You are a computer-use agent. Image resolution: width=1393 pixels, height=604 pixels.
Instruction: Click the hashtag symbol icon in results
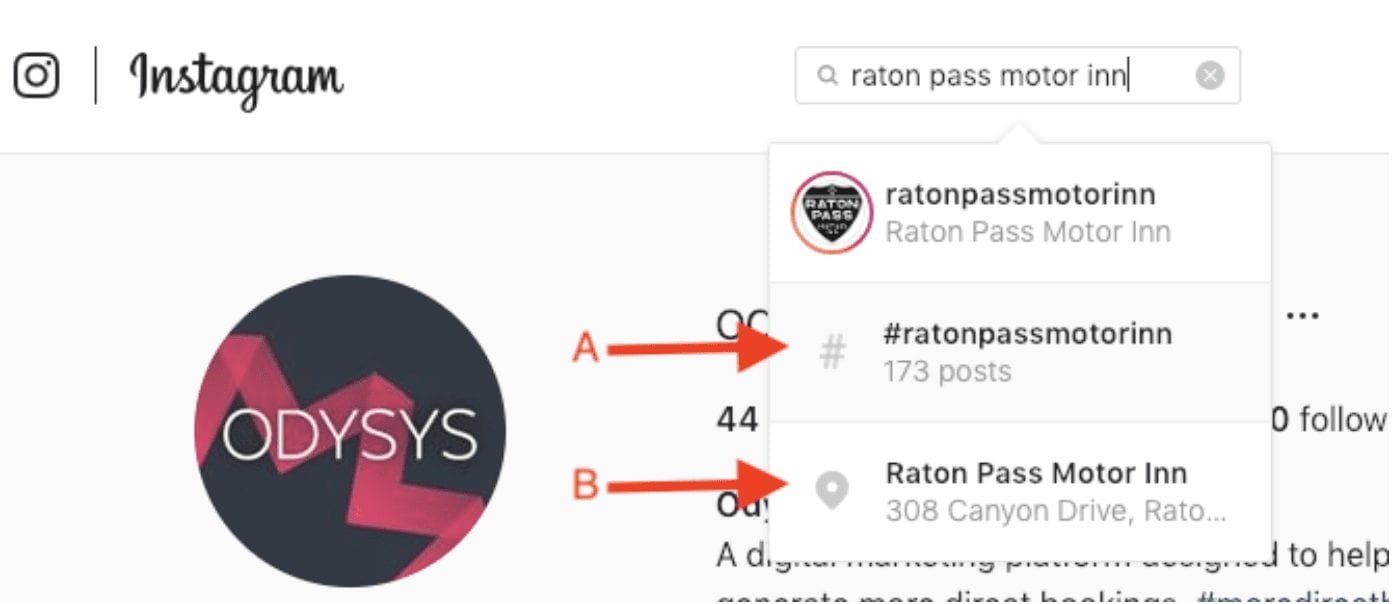[832, 352]
